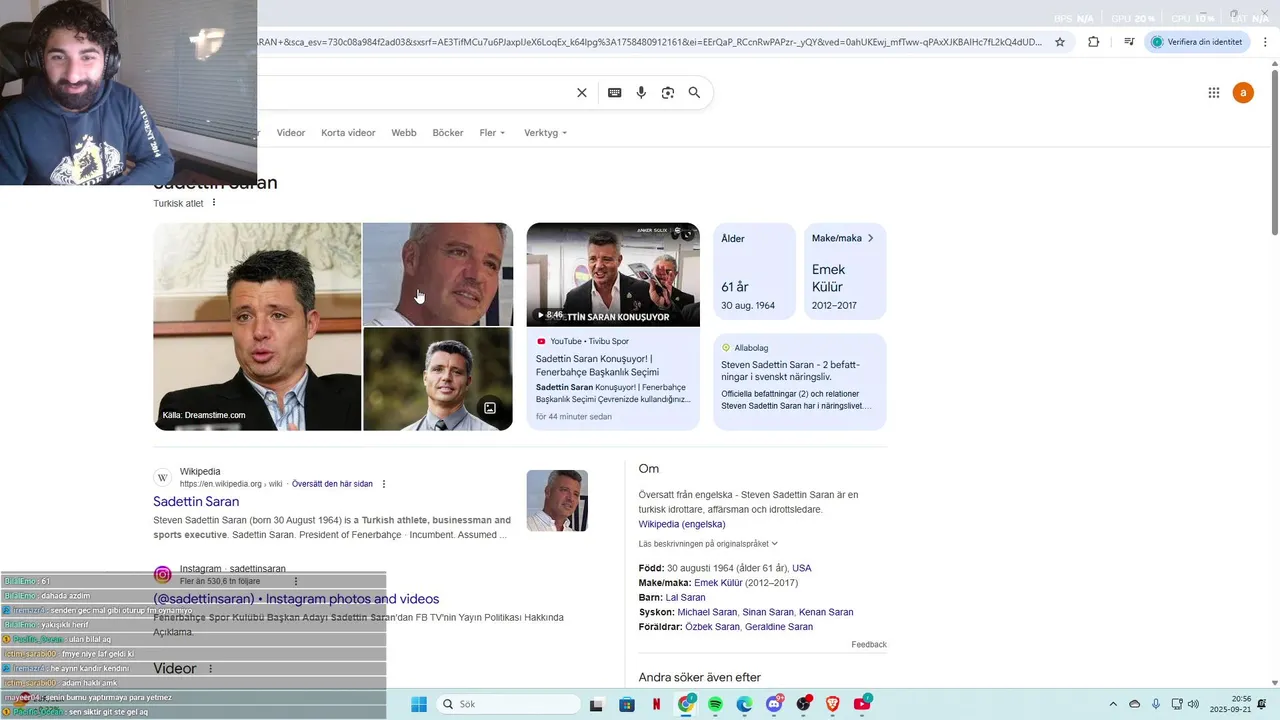Open the media controls icon in Chrome toolbar
The width and height of the screenshot is (1280, 720).
coord(1129,42)
